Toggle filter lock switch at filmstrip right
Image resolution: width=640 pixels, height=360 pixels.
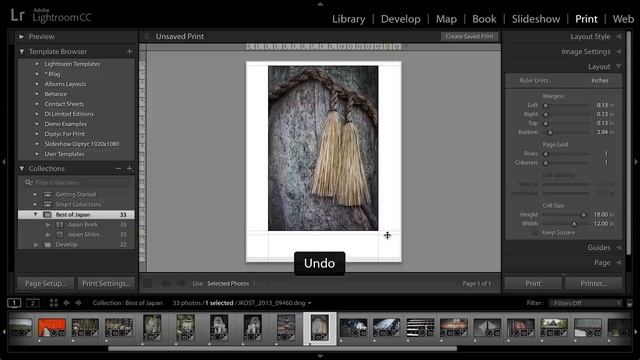pyautogui.click(x=629, y=303)
